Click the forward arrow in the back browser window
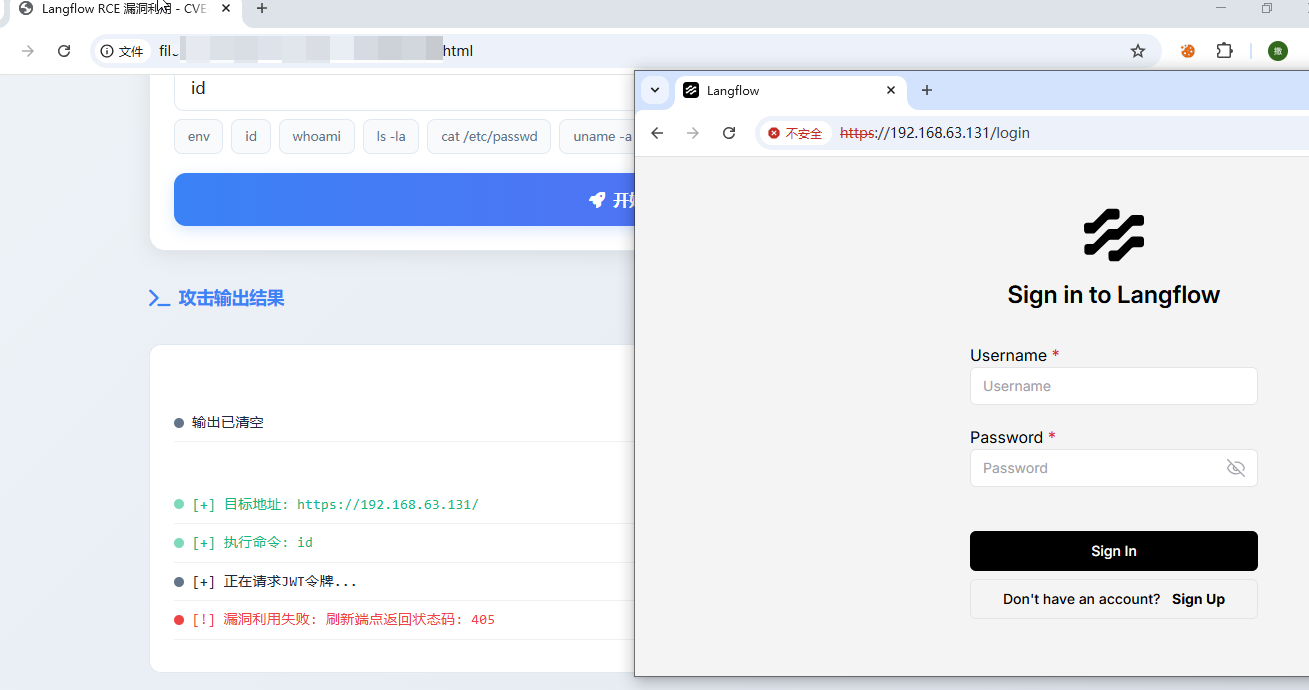The height and width of the screenshot is (690, 1309). tap(28, 51)
